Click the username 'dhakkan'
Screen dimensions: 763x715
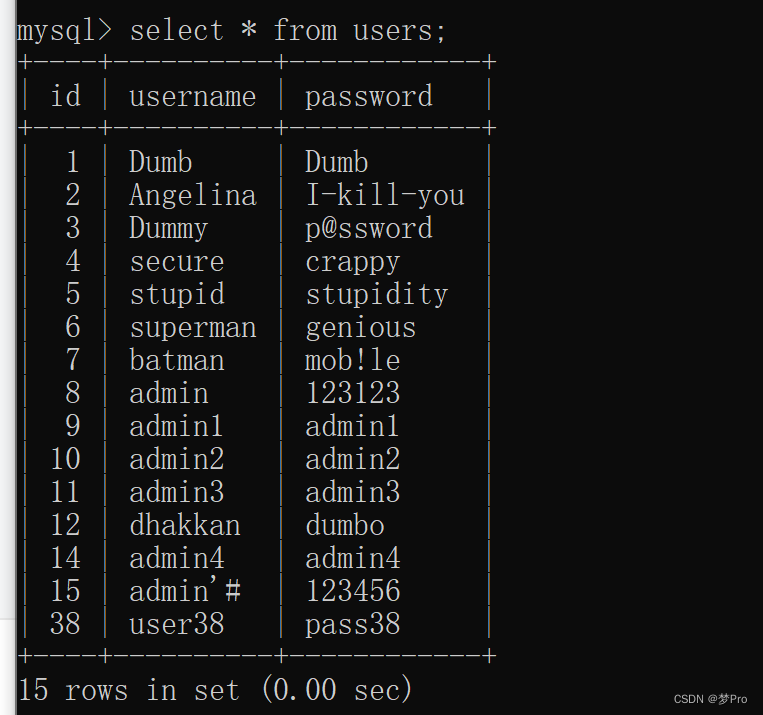(x=184, y=525)
